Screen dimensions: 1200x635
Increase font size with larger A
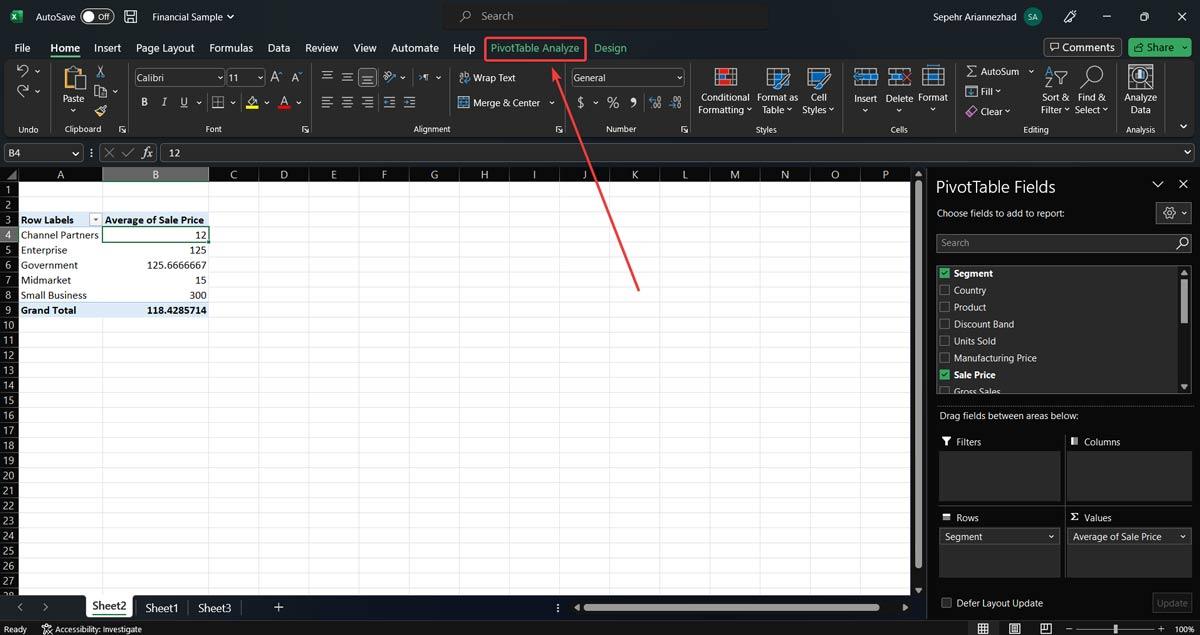pyautogui.click(x=276, y=77)
